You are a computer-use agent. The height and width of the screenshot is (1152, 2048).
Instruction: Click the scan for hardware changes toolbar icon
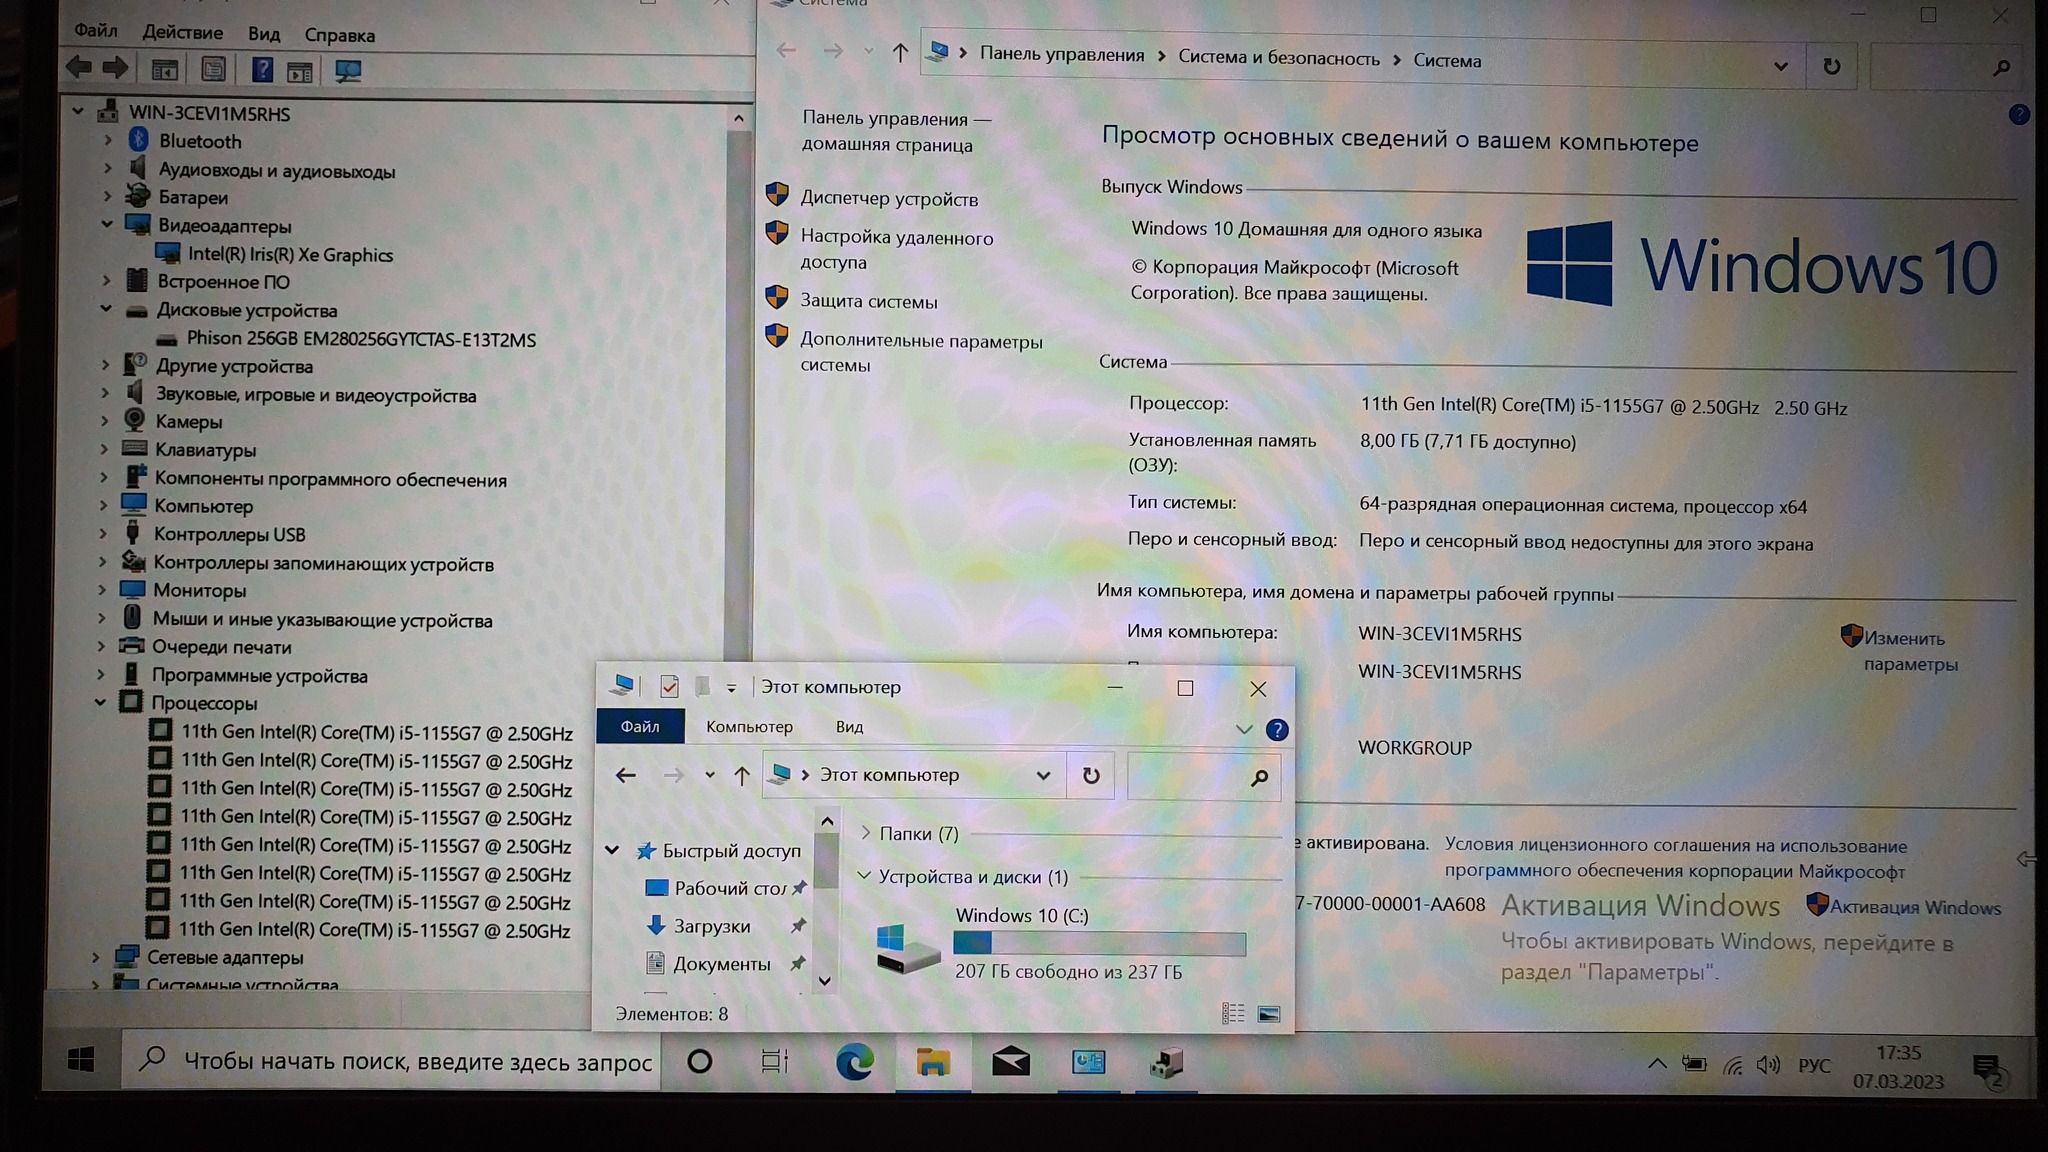click(x=347, y=71)
